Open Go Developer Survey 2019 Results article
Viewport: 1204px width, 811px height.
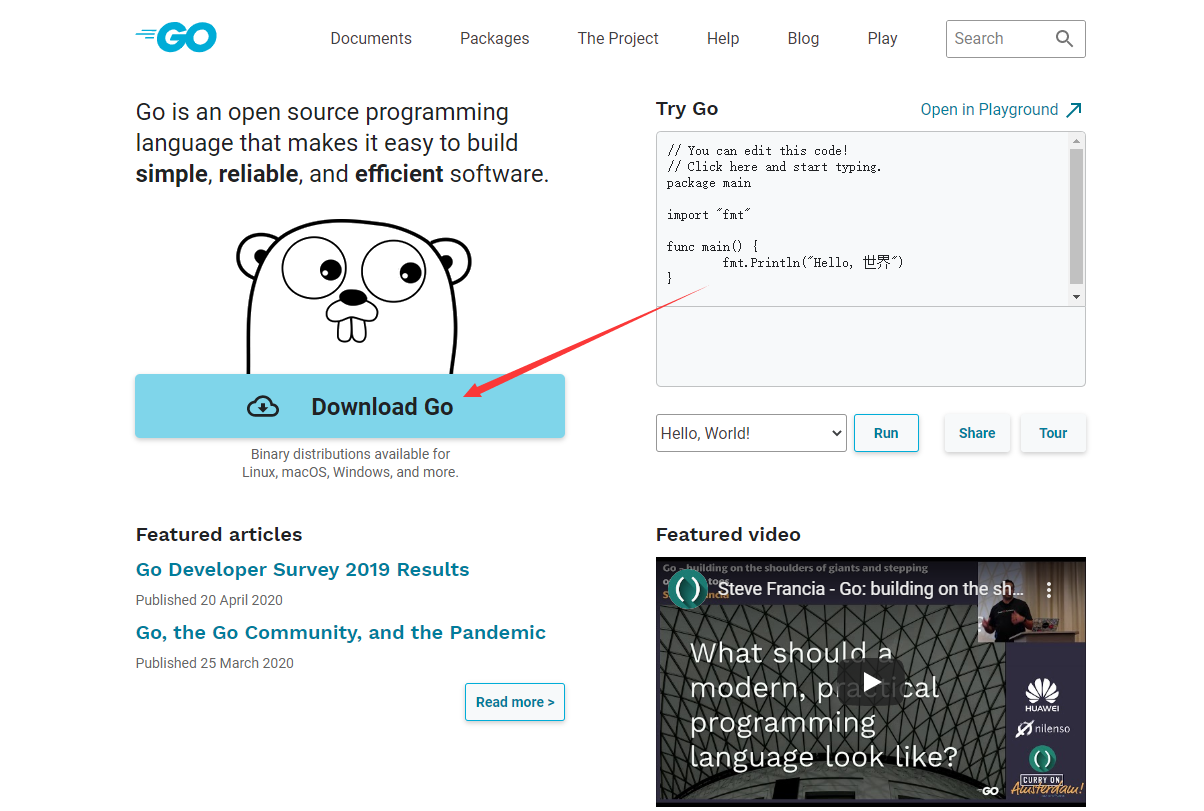click(x=303, y=569)
